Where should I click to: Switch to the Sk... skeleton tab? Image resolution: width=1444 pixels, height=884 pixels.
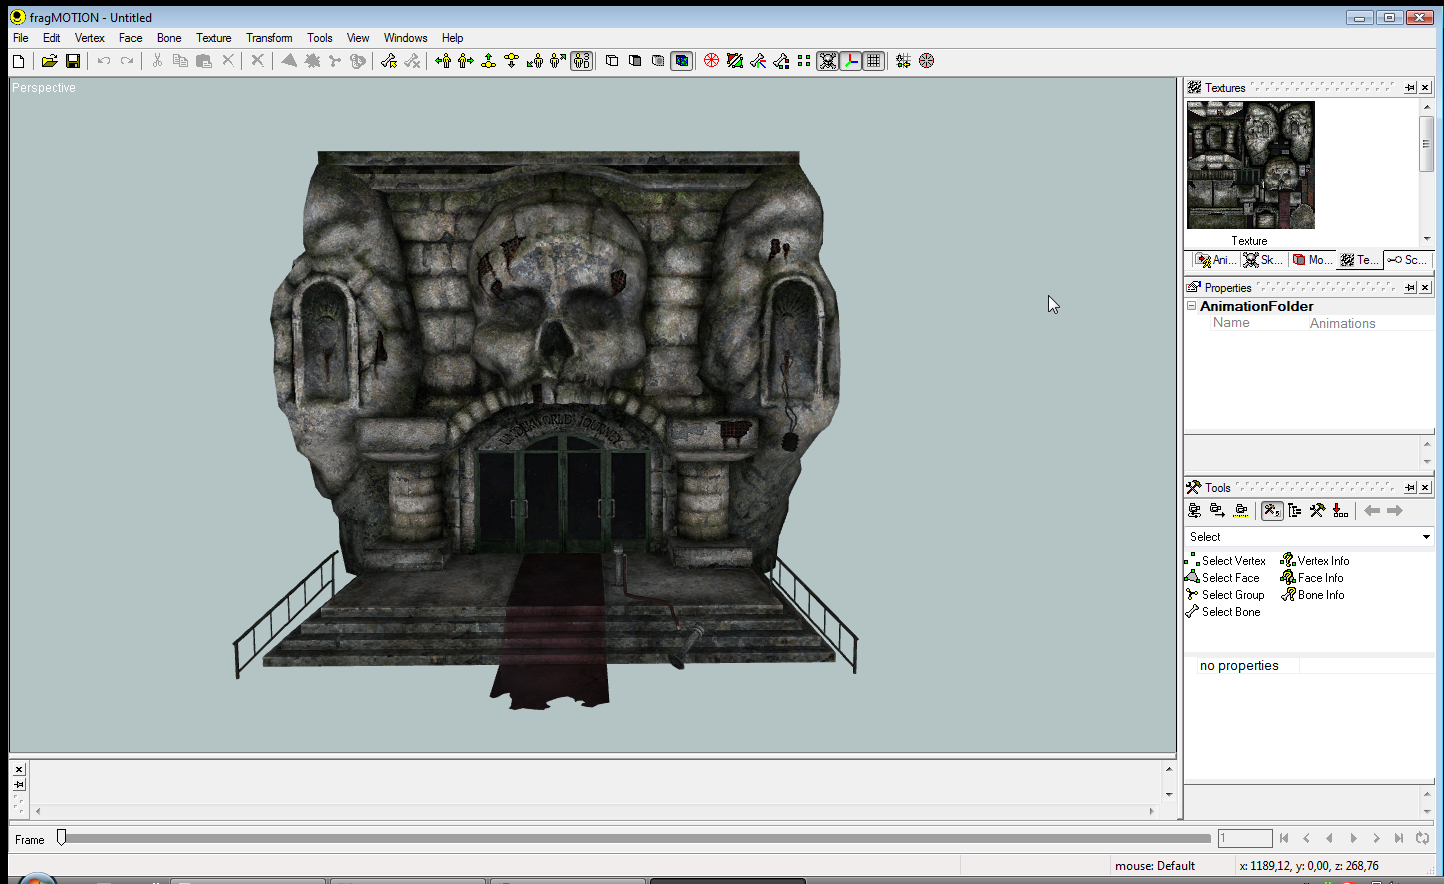click(x=1263, y=260)
